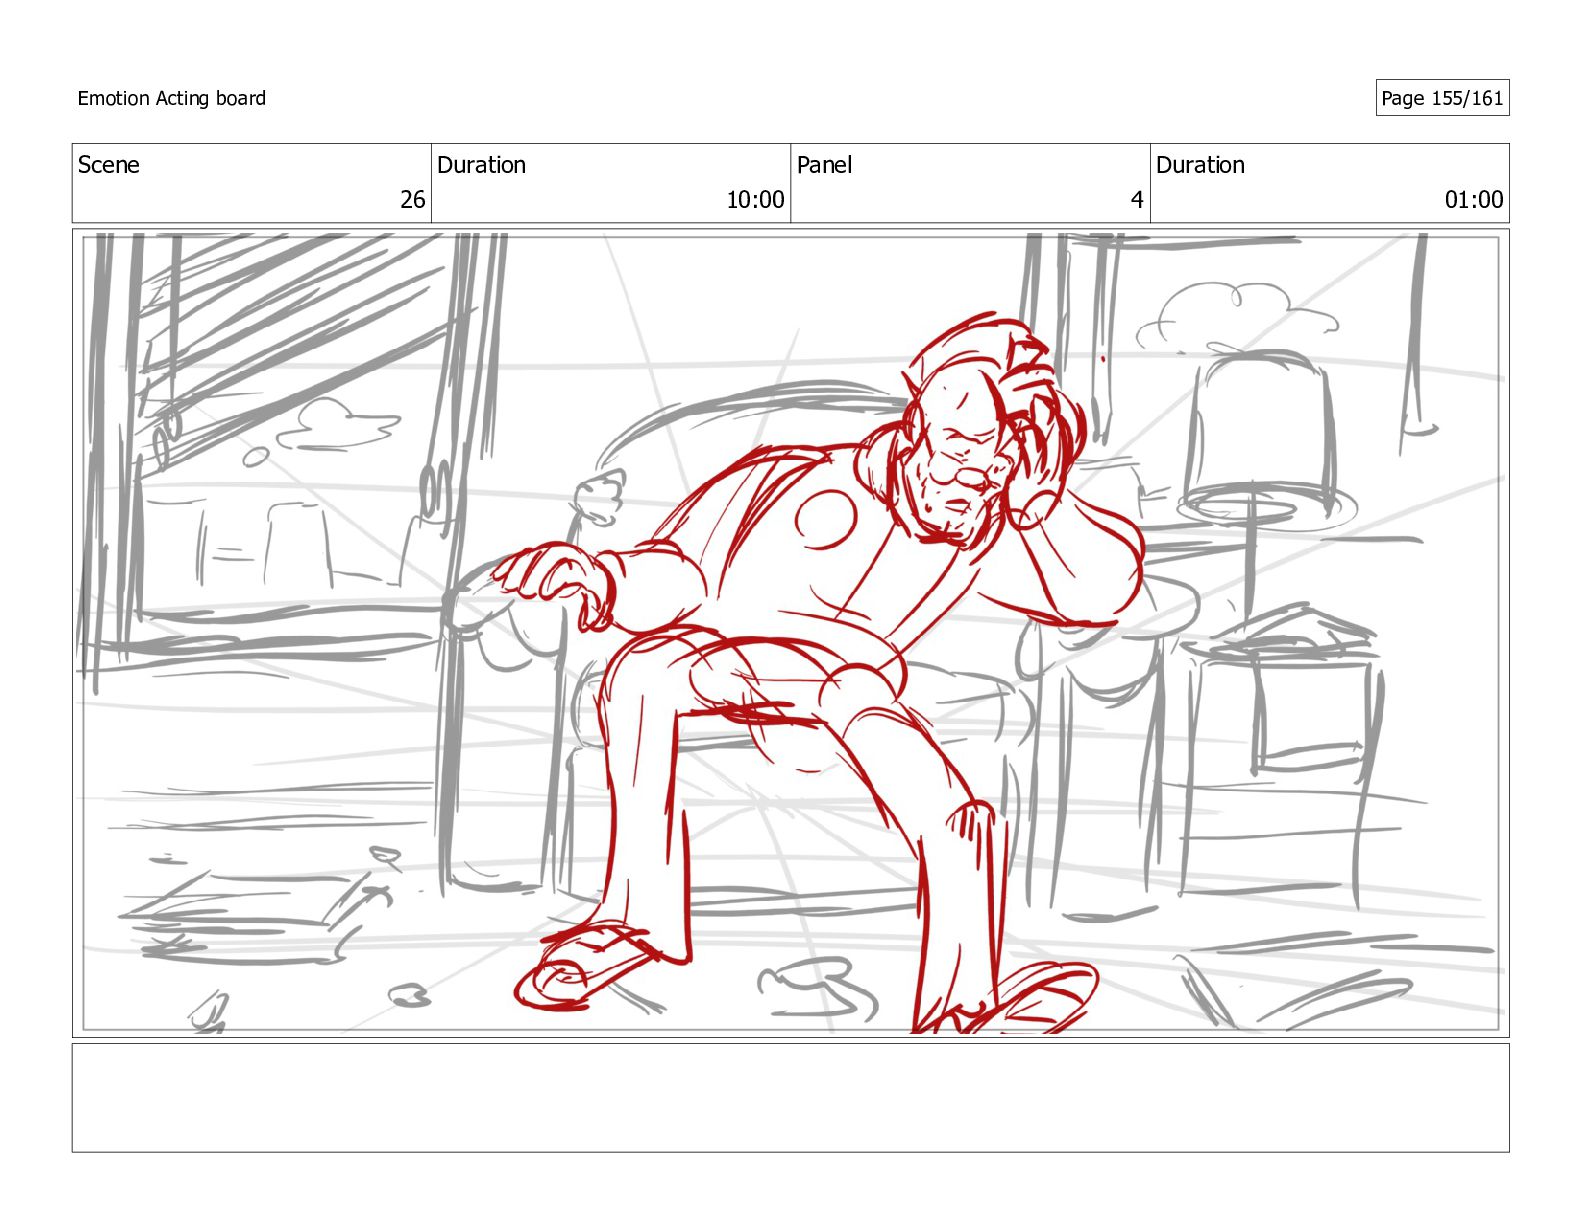Select the 'Scene' header label
Image resolution: width=1584 pixels, height=1224 pixels.
[x=108, y=165]
